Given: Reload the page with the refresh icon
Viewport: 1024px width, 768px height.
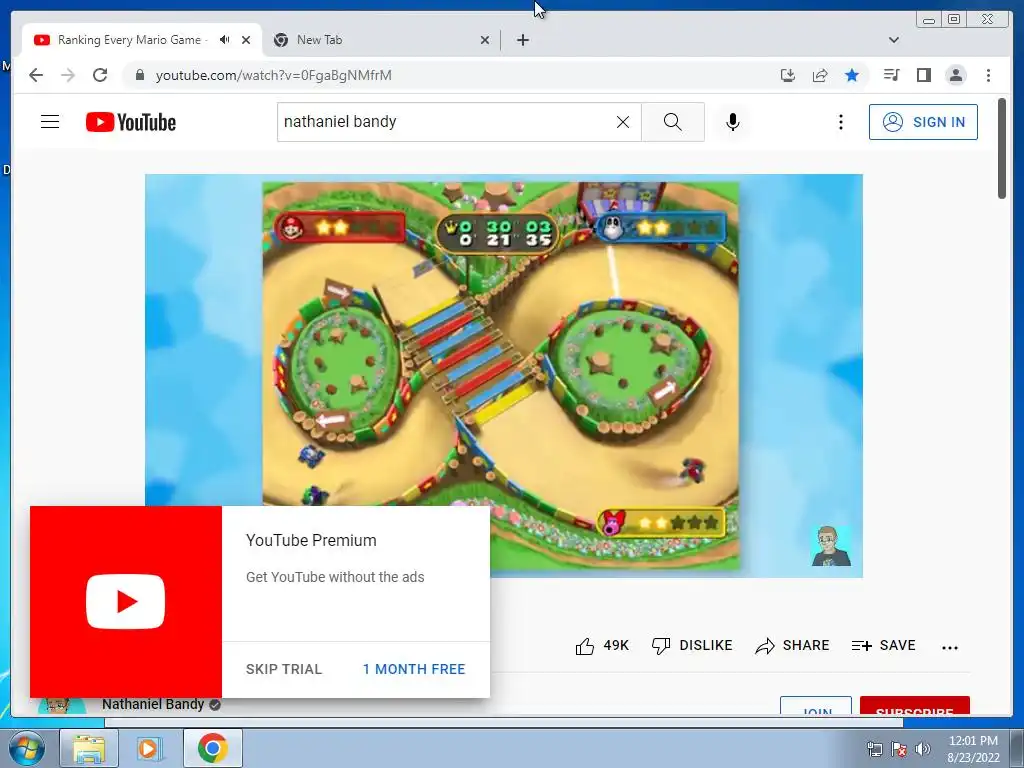Looking at the screenshot, I should pos(100,75).
